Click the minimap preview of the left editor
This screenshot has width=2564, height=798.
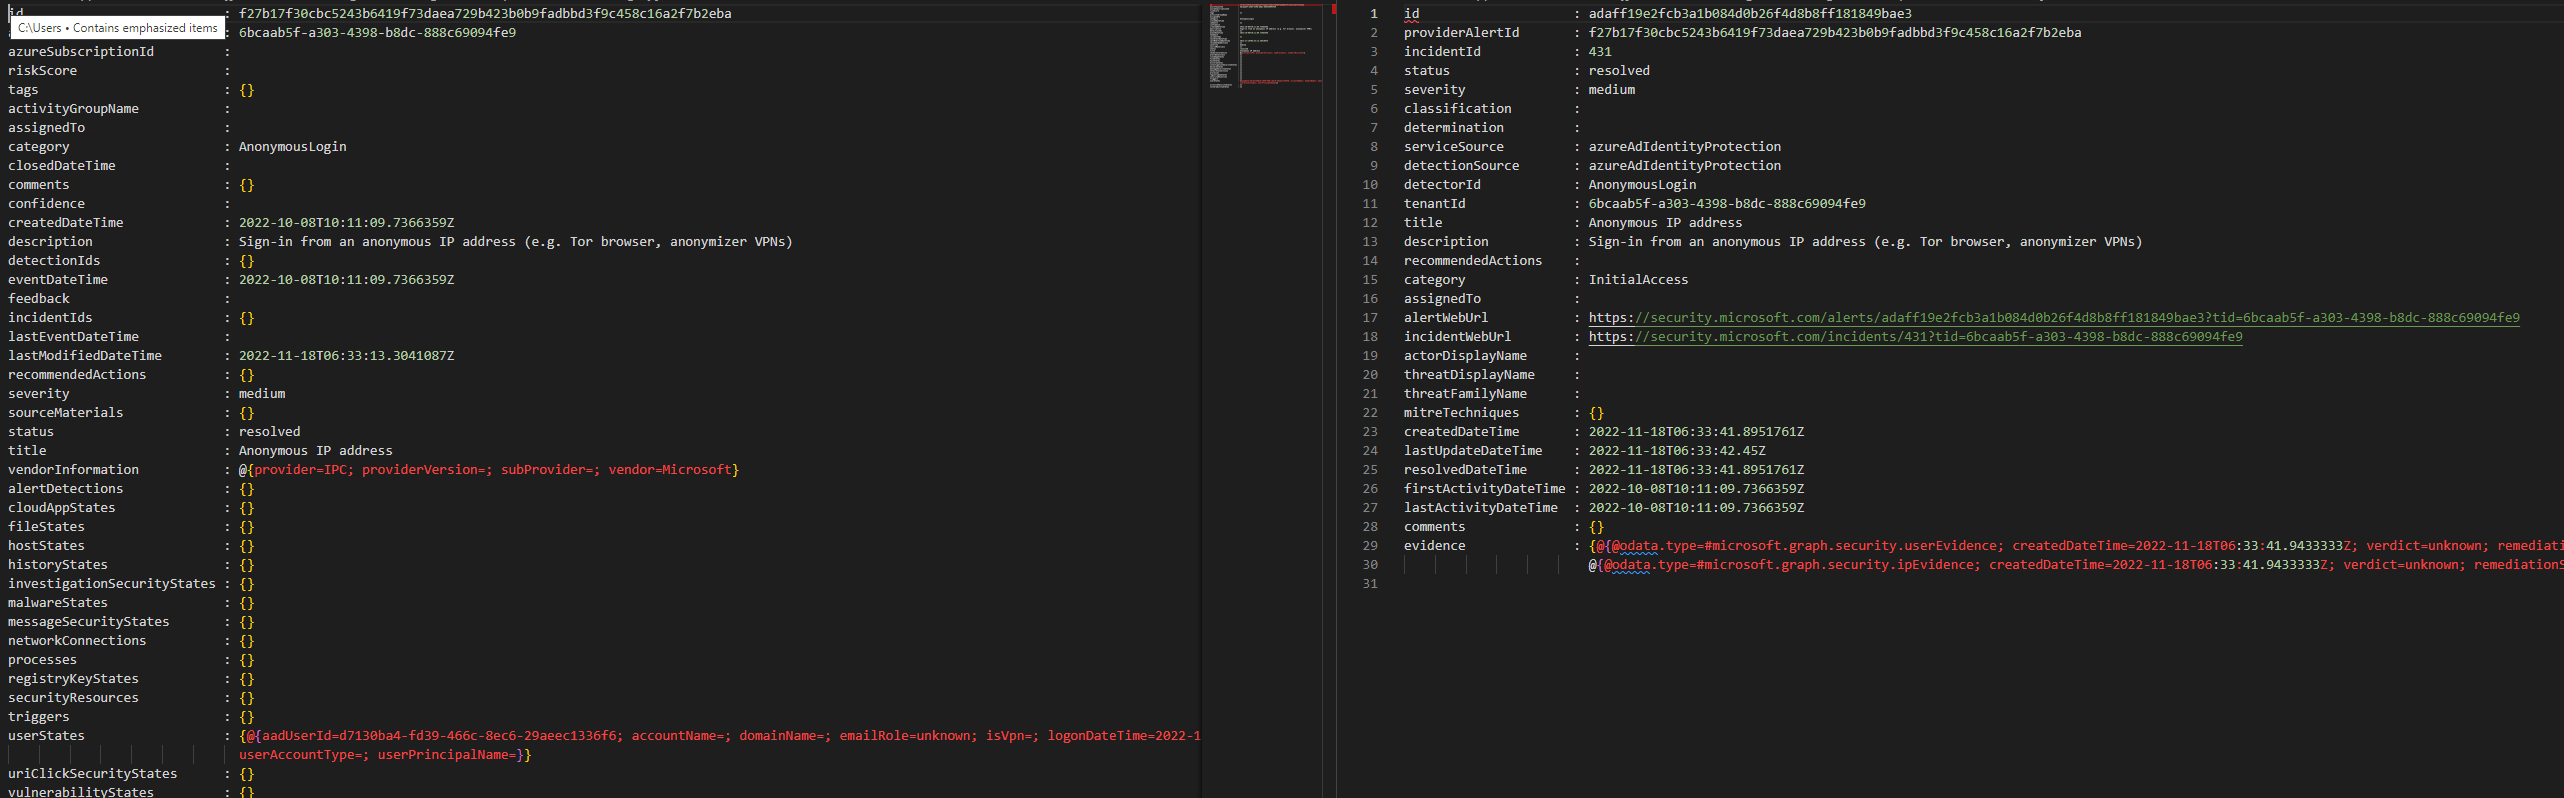(1264, 45)
